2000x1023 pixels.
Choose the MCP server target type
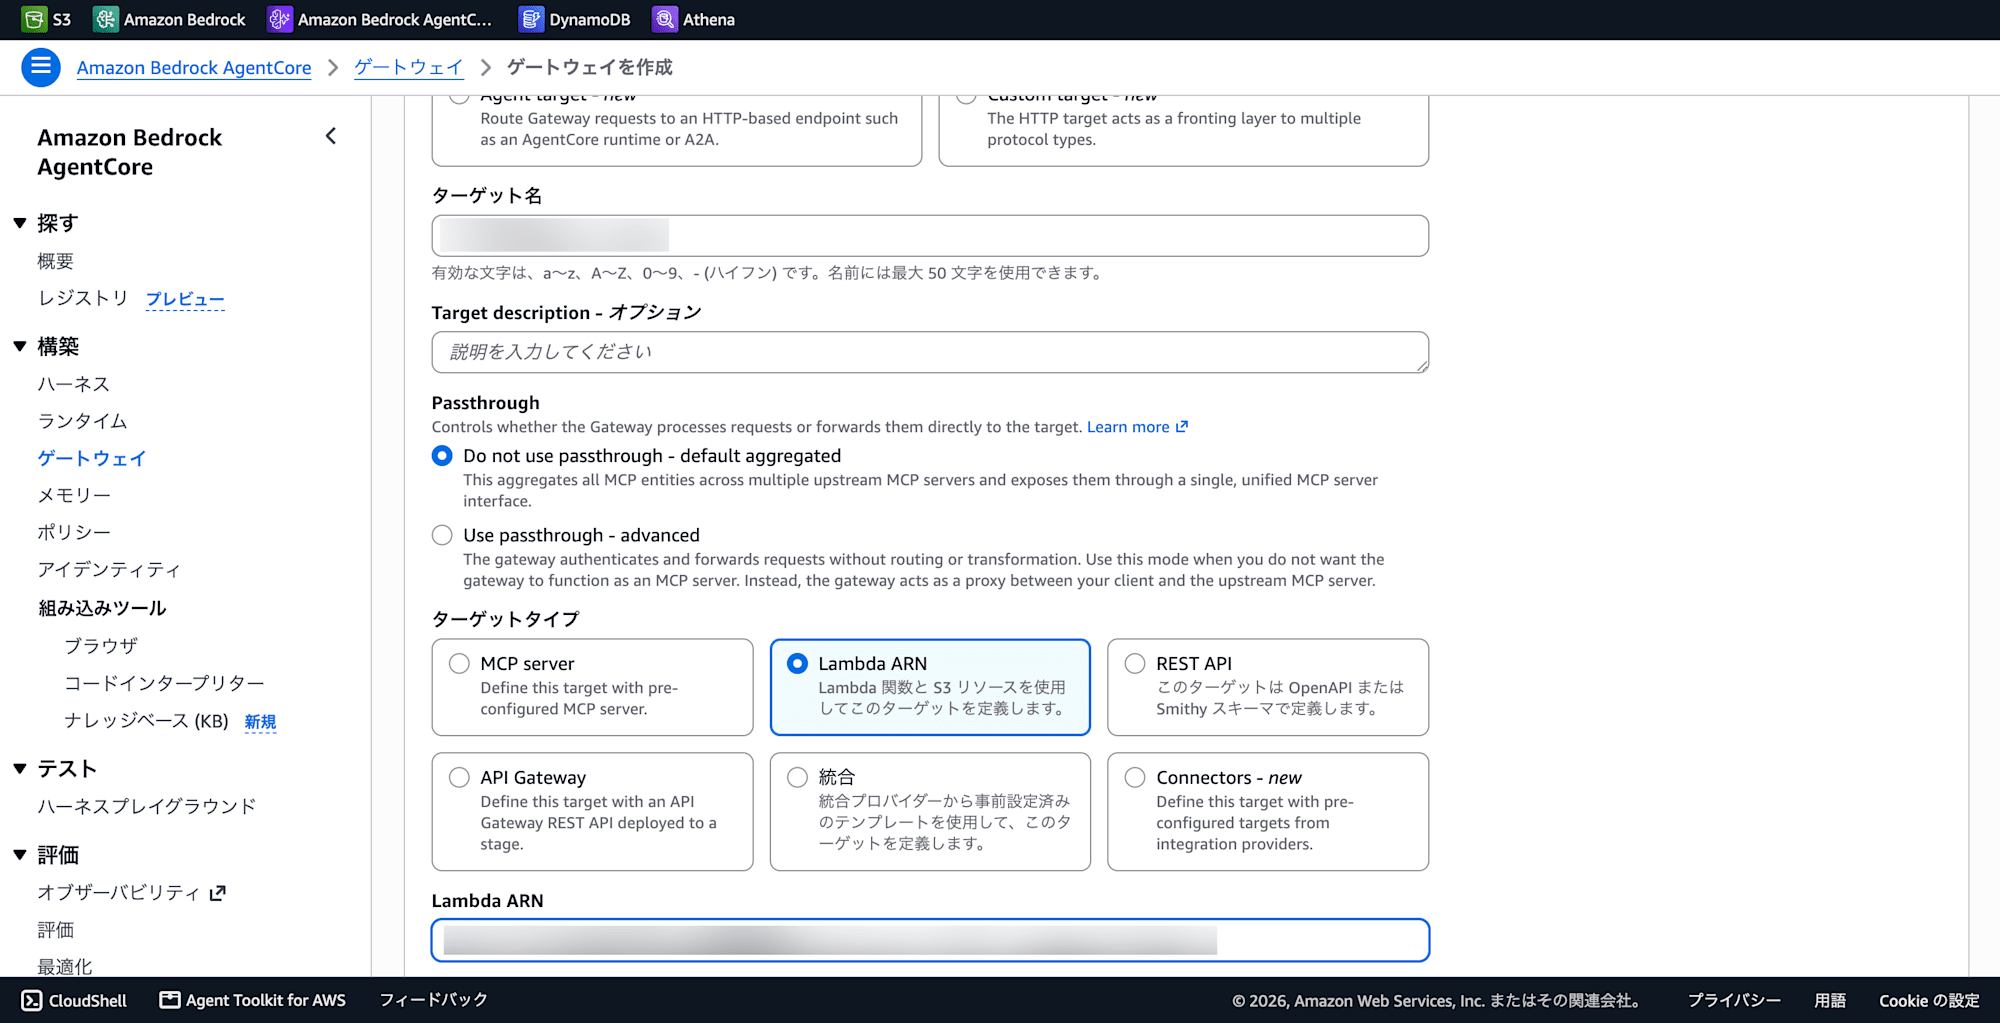(592, 687)
